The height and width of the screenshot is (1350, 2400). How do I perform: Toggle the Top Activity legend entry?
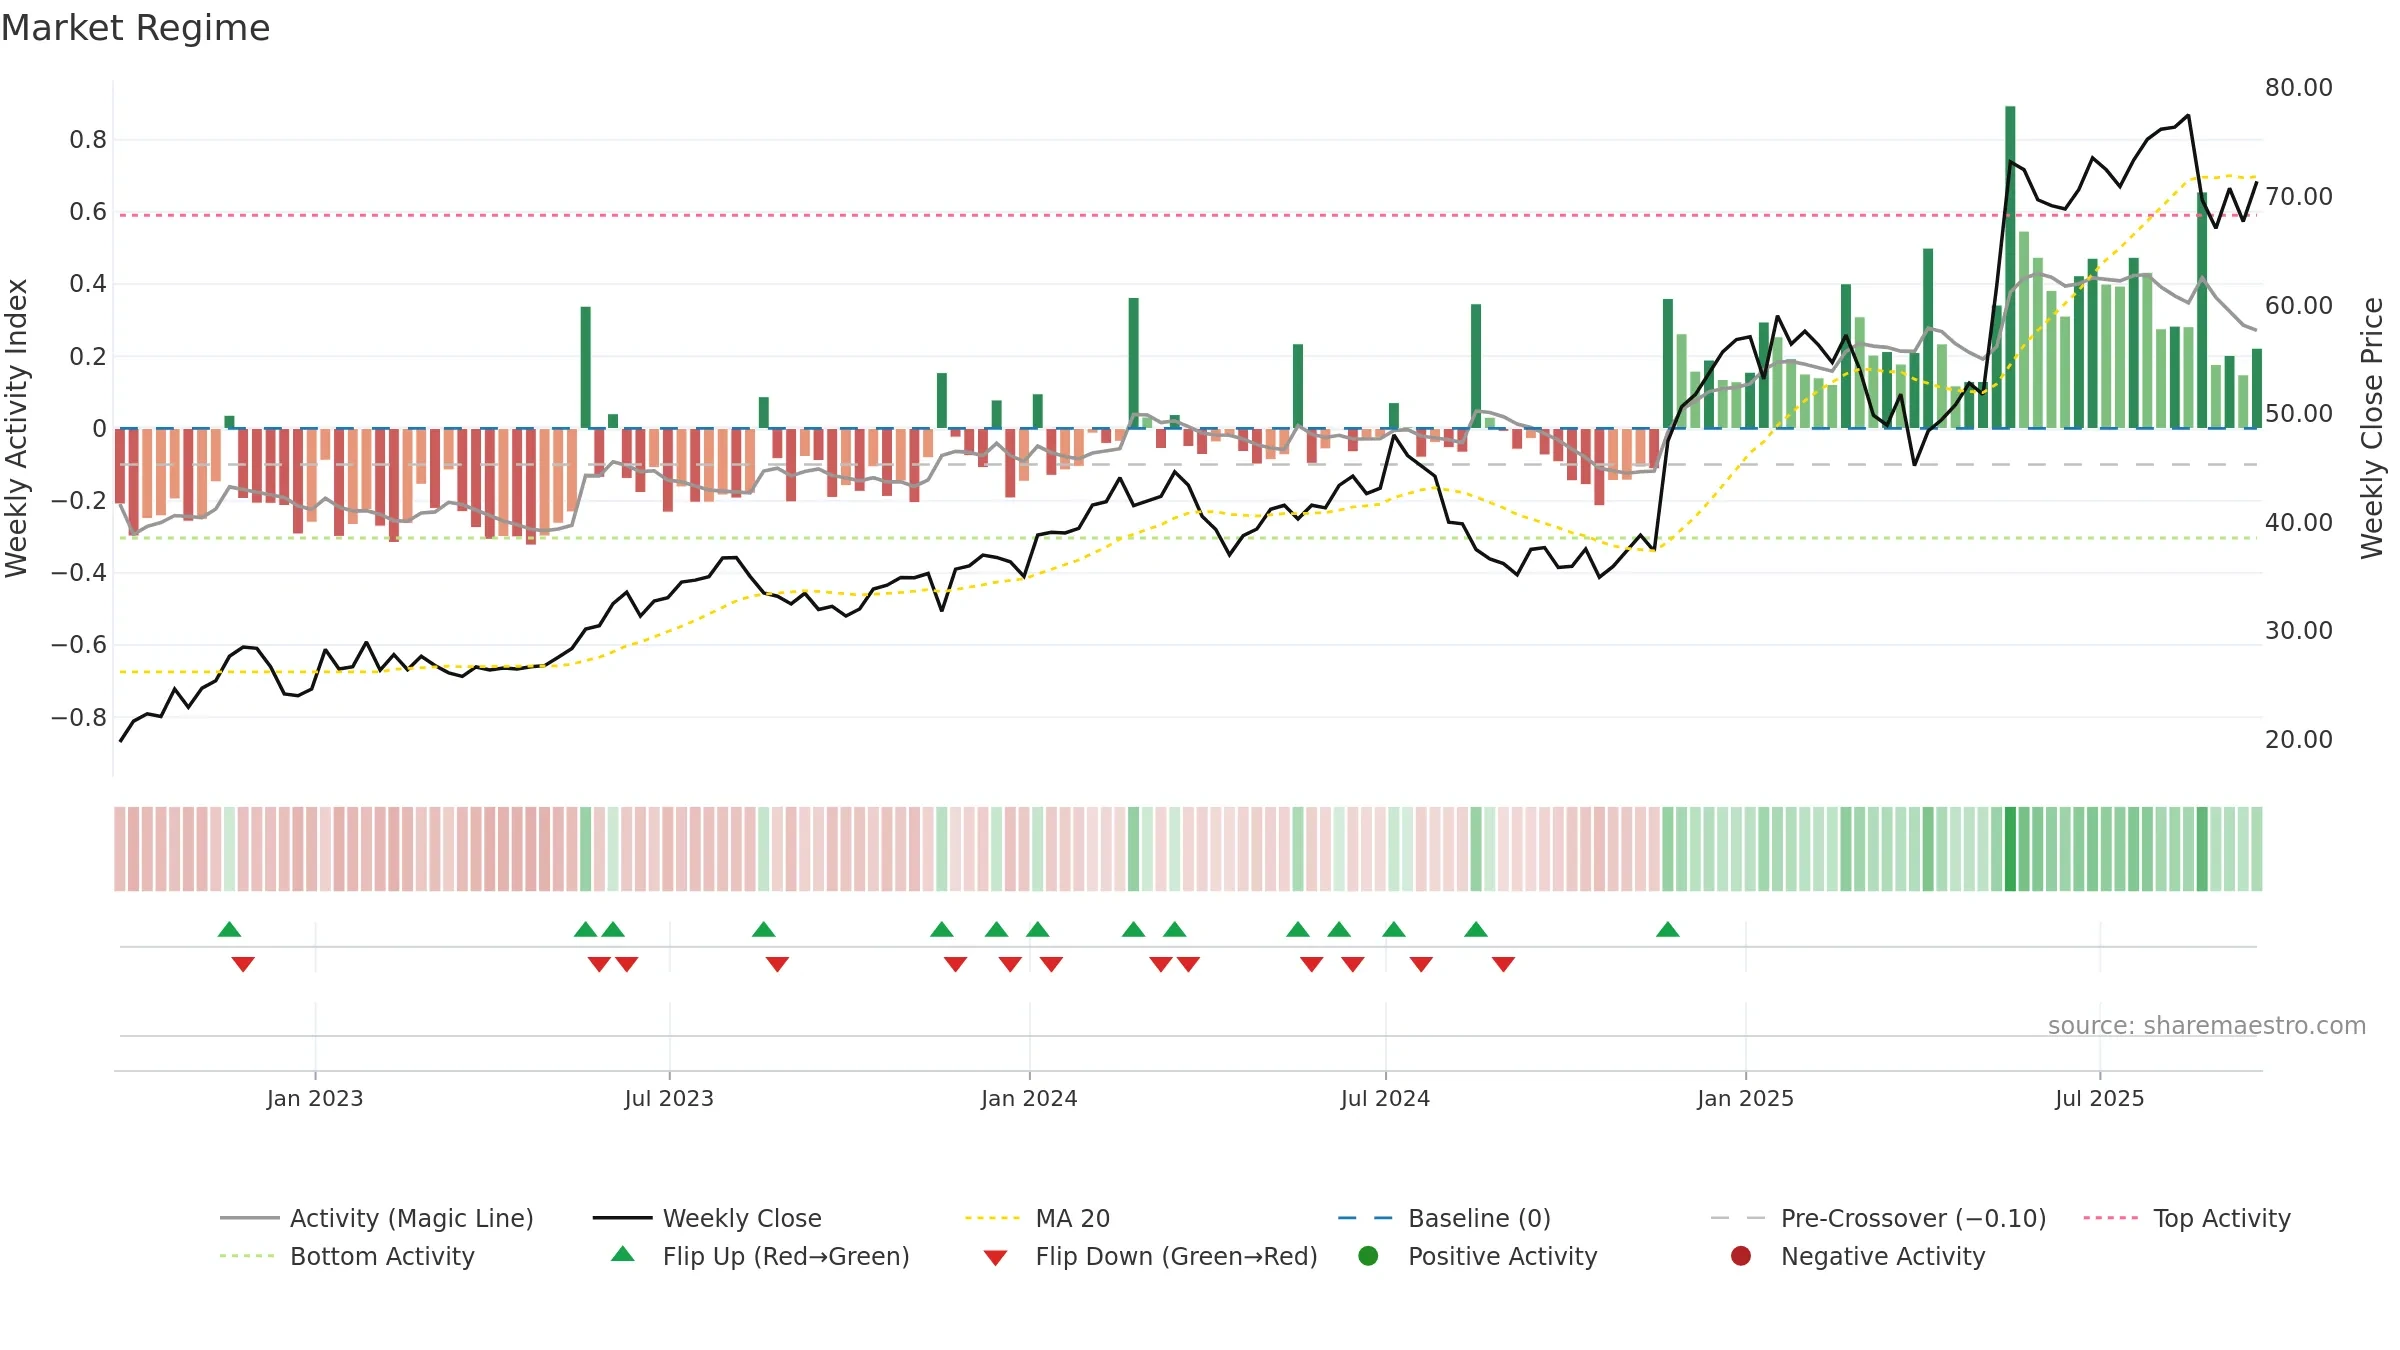2186,1218
